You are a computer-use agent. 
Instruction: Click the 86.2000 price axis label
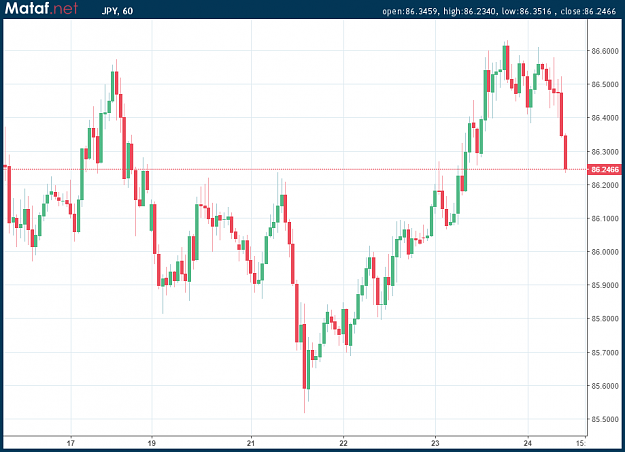tap(605, 185)
